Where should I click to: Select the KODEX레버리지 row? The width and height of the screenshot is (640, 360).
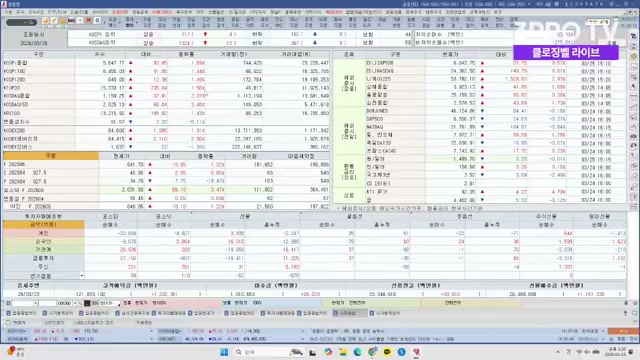(x=166, y=139)
